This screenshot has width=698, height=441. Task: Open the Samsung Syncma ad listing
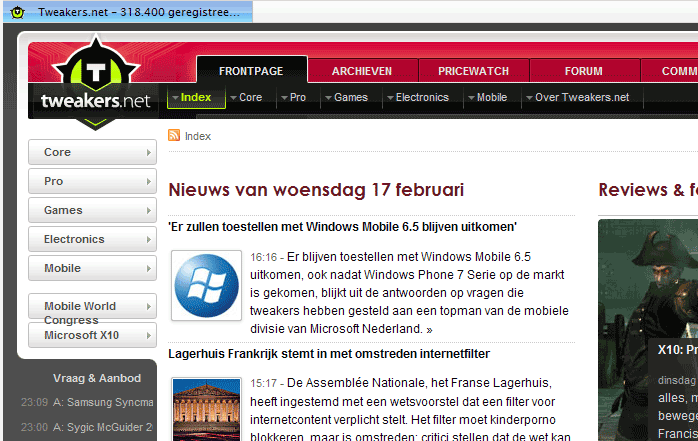click(103, 402)
